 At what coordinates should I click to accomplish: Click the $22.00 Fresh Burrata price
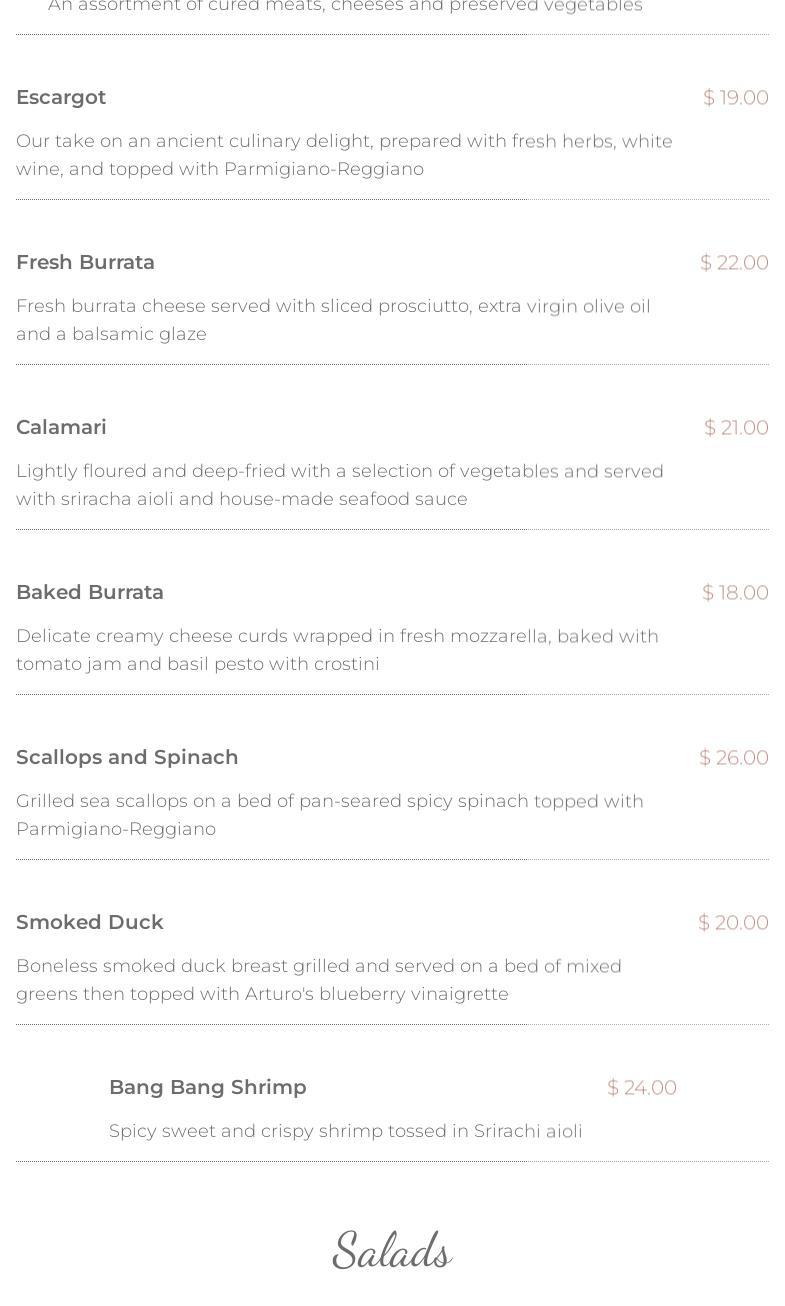pos(734,262)
